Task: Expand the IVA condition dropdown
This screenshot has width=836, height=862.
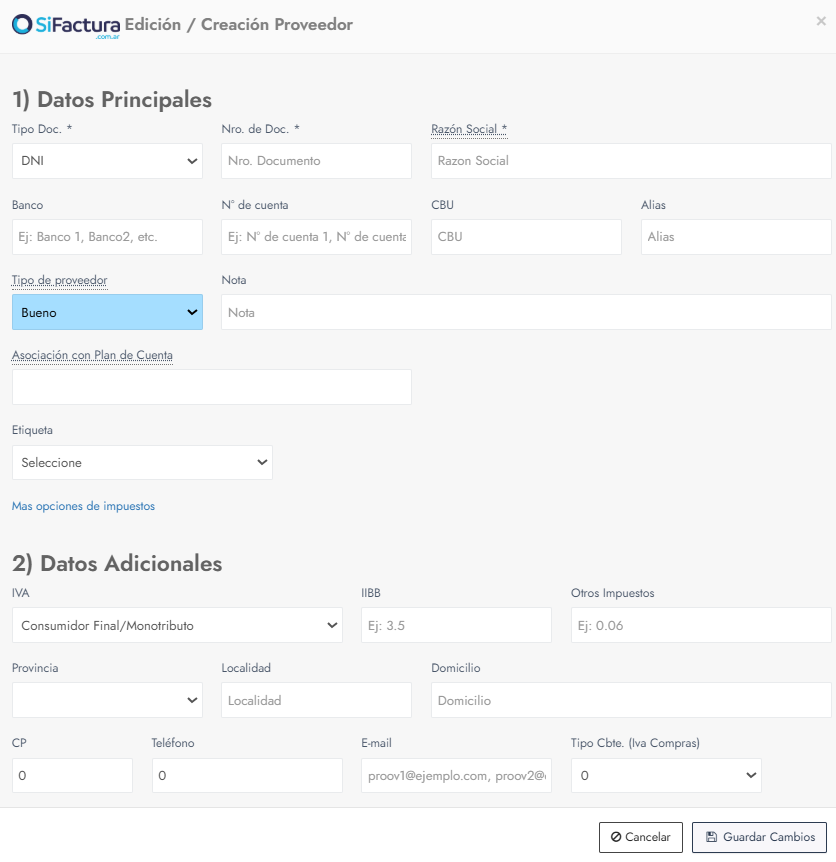Action: (177, 626)
